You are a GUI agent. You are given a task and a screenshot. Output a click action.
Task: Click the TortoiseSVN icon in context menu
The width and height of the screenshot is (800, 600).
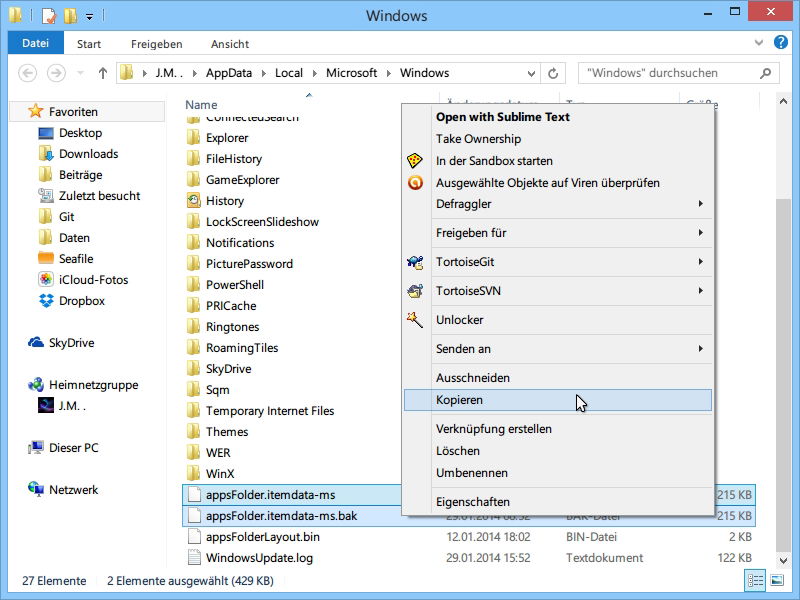(415, 291)
